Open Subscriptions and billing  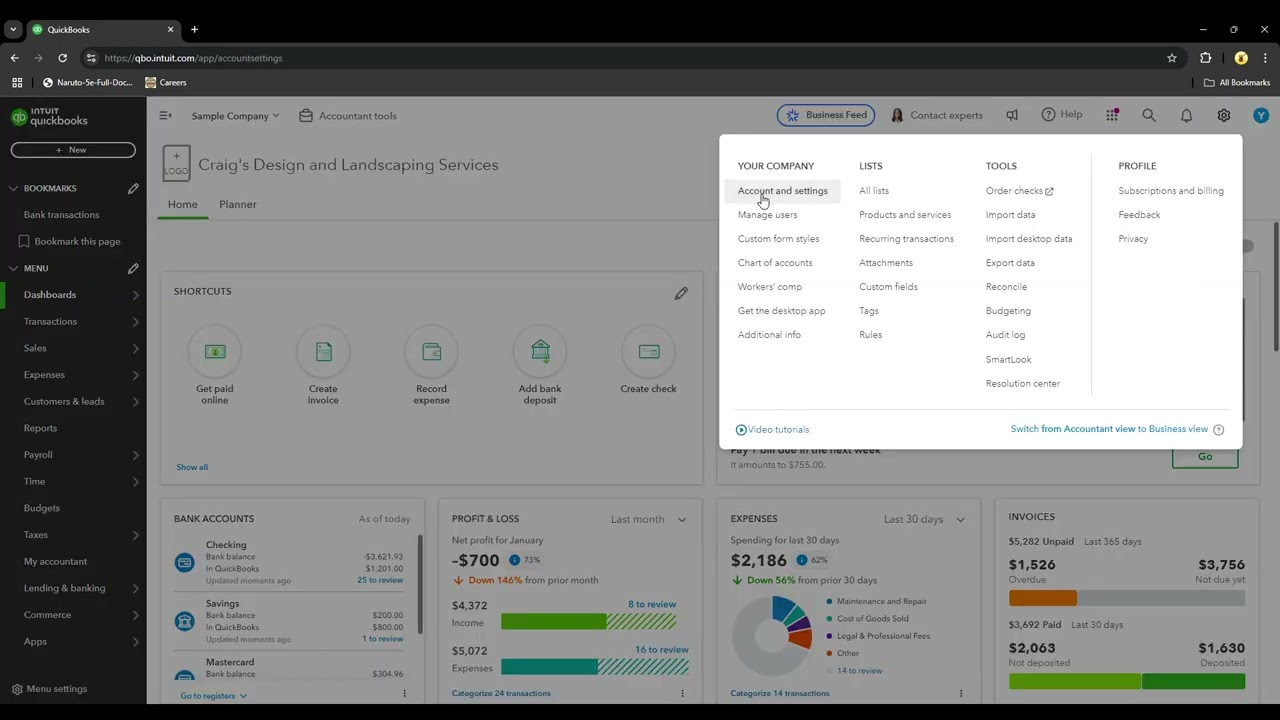click(x=1171, y=191)
